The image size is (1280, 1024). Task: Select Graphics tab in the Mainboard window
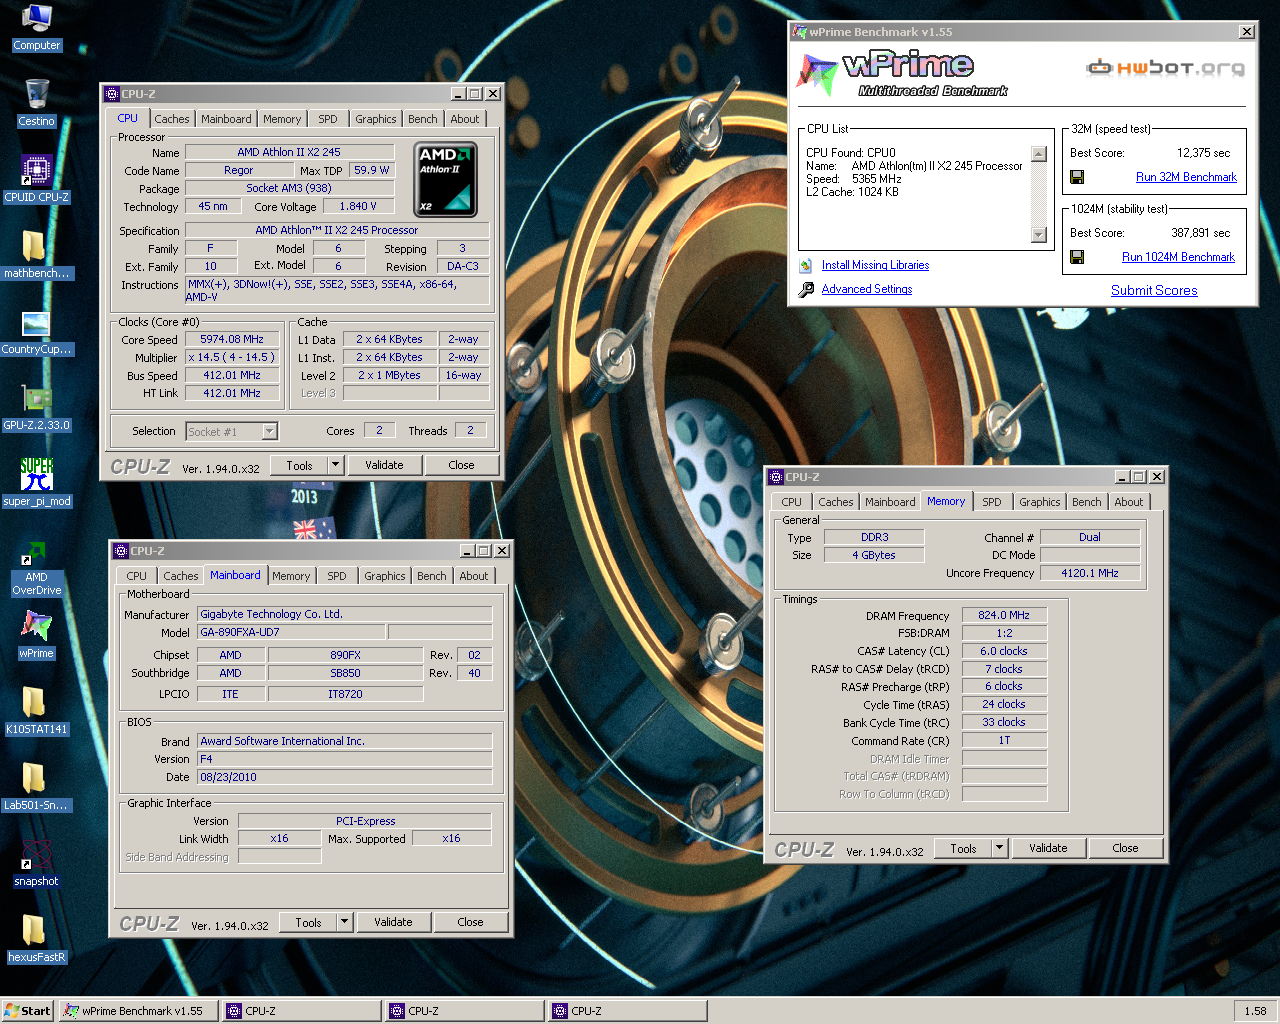385,576
